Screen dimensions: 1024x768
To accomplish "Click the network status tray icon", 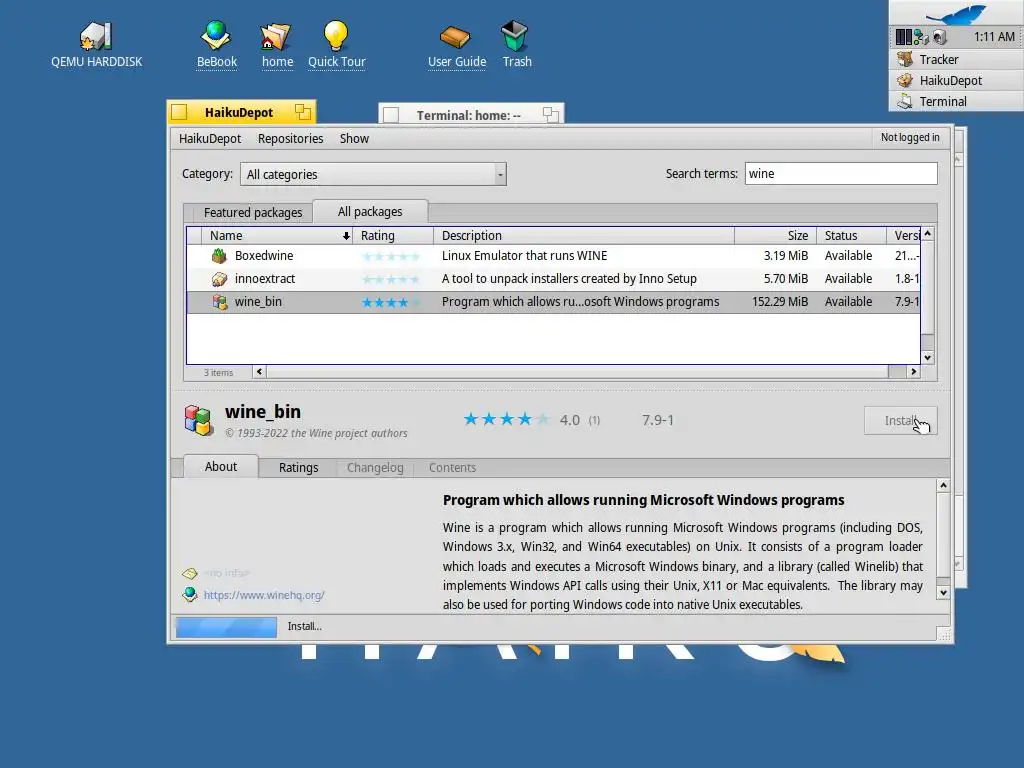I will (921, 37).
